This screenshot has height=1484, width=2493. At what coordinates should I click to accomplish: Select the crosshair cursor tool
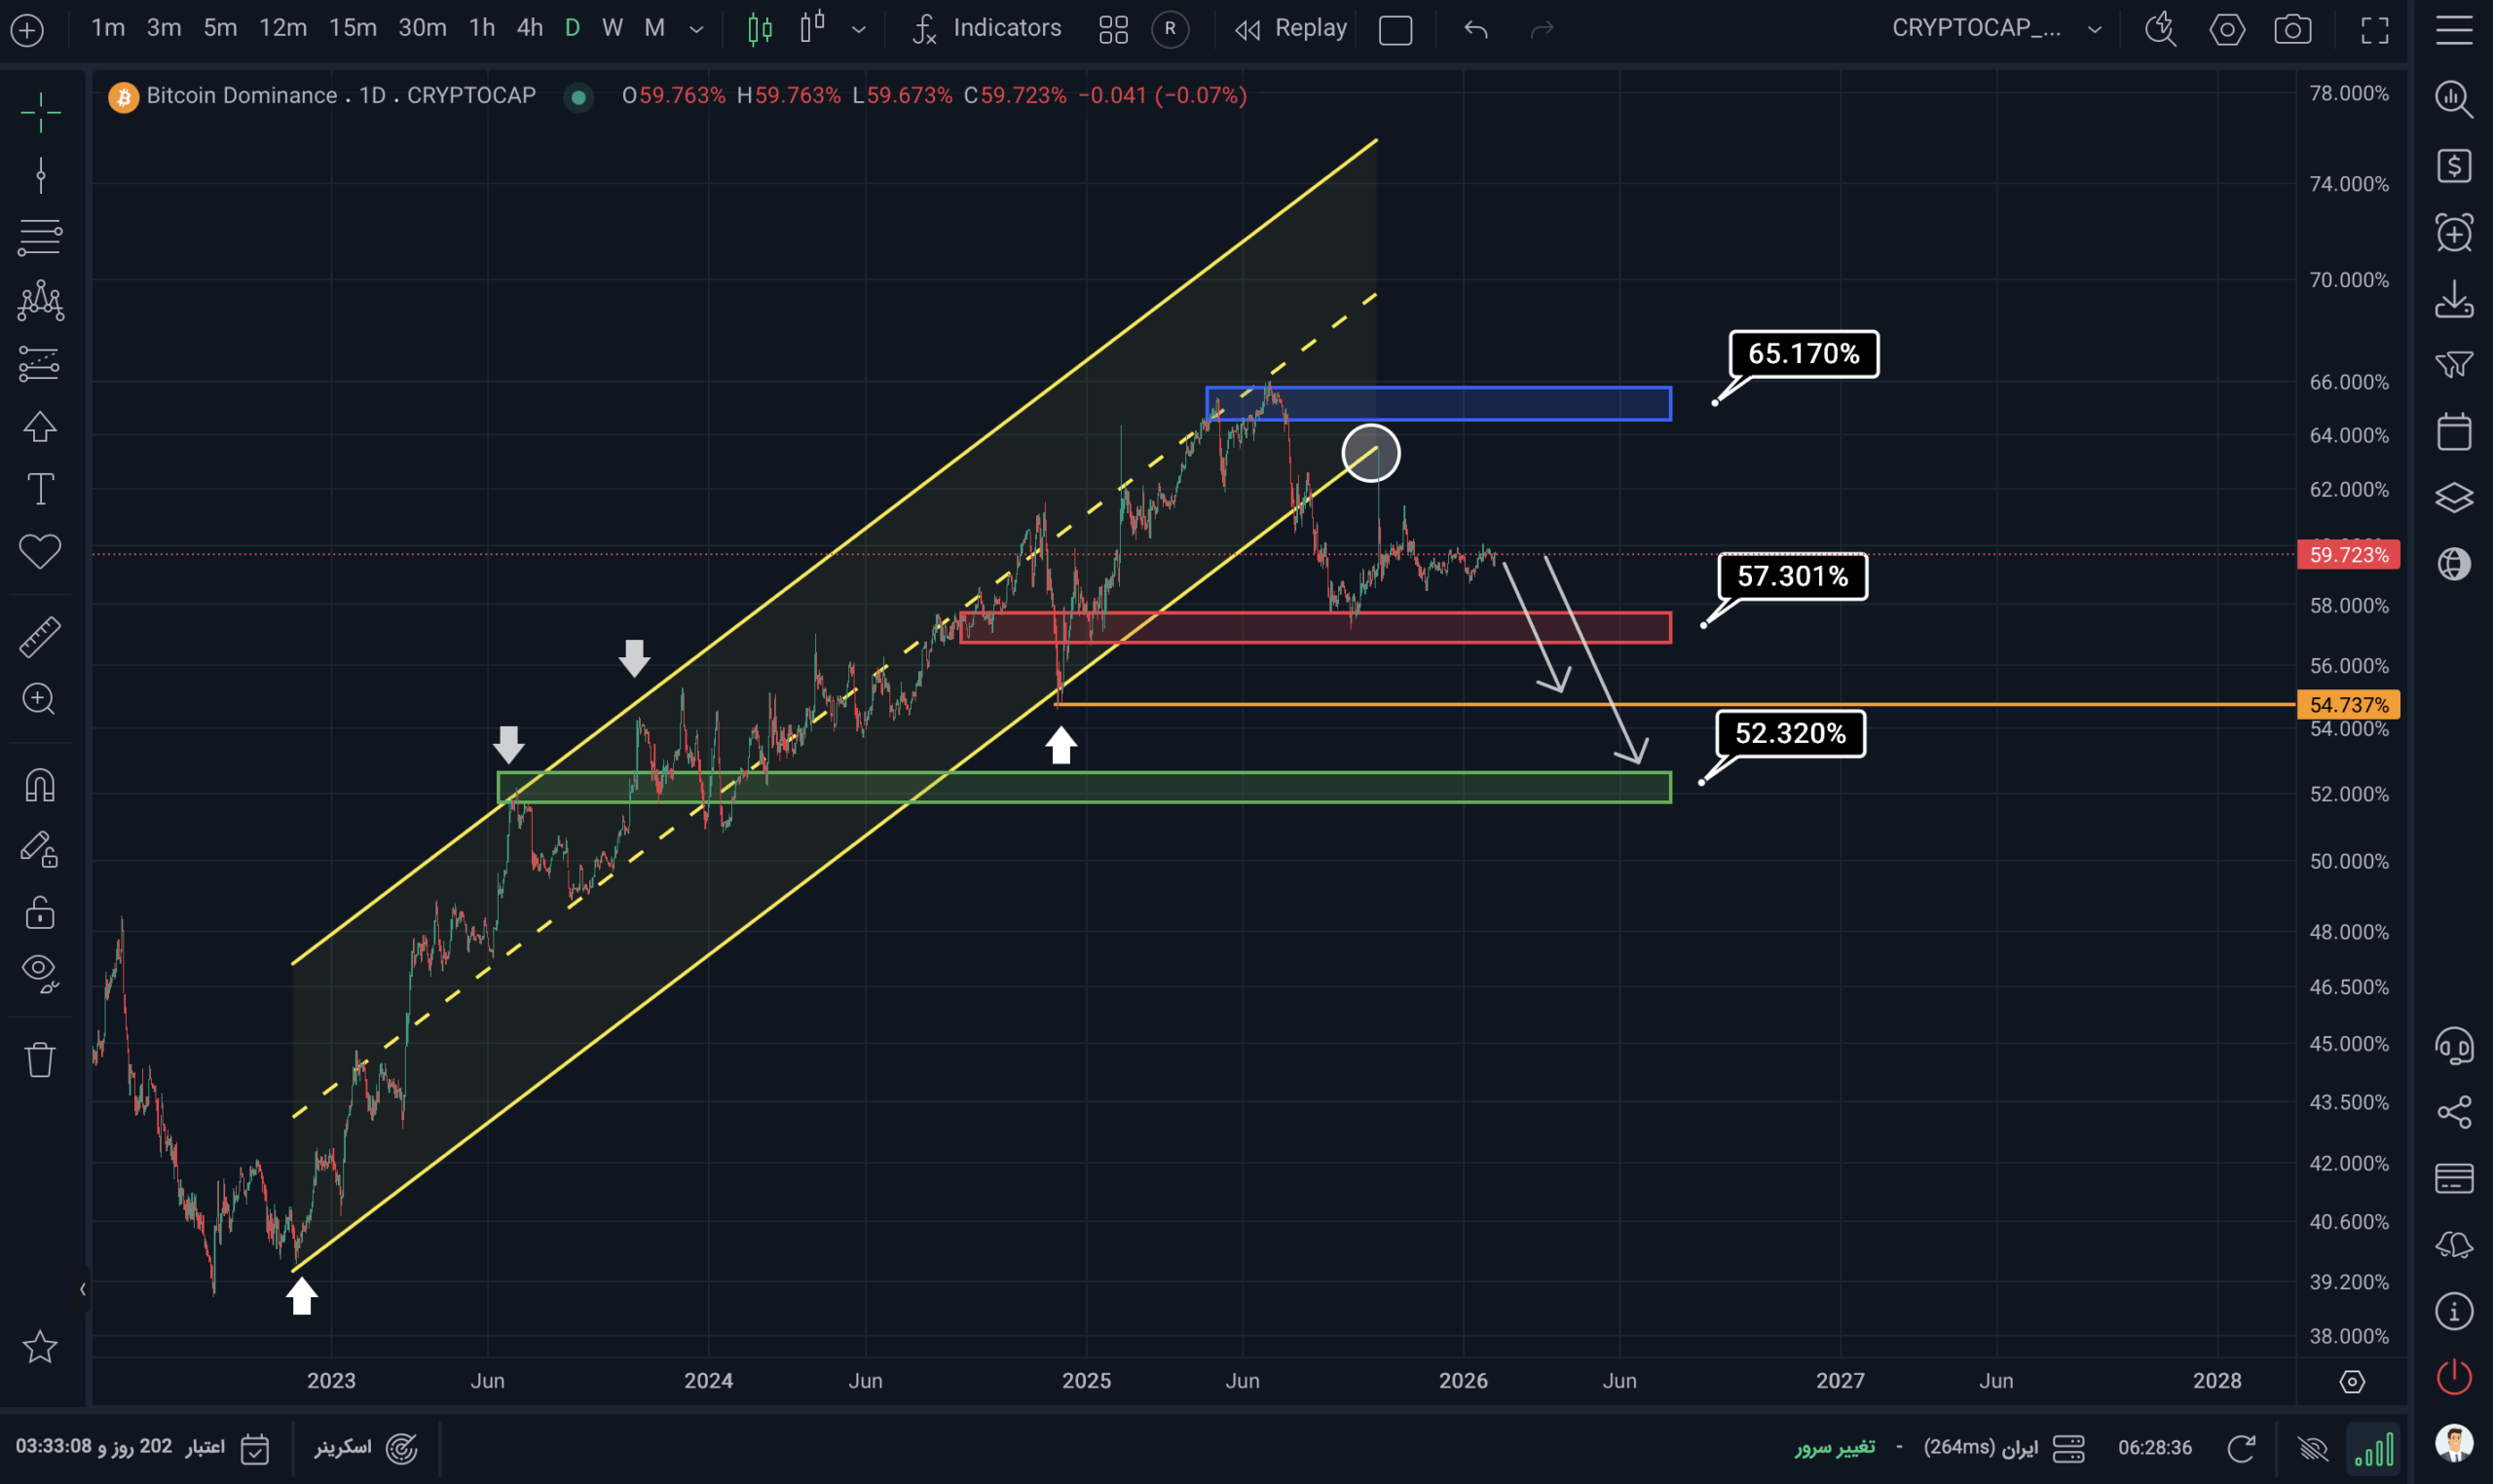coord(40,112)
